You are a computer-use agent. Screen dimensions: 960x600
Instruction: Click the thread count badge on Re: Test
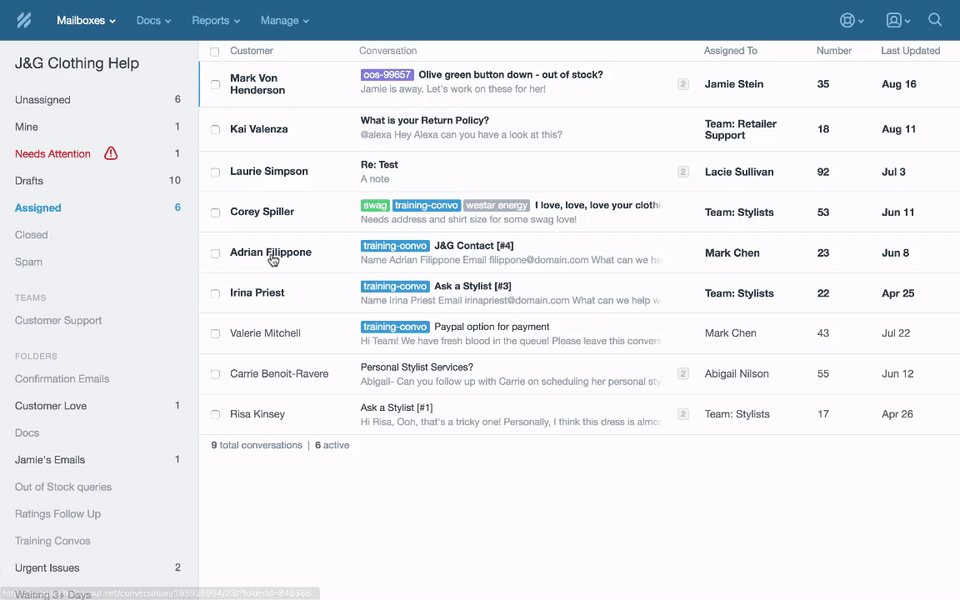683,172
